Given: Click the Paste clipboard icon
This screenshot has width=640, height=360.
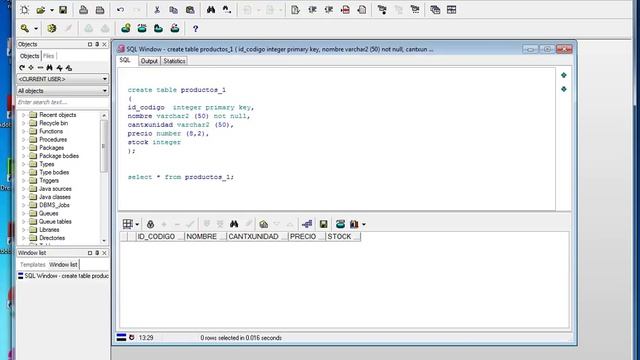Looking at the screenshot, I should pyautogui.click(x=190, y=10).
